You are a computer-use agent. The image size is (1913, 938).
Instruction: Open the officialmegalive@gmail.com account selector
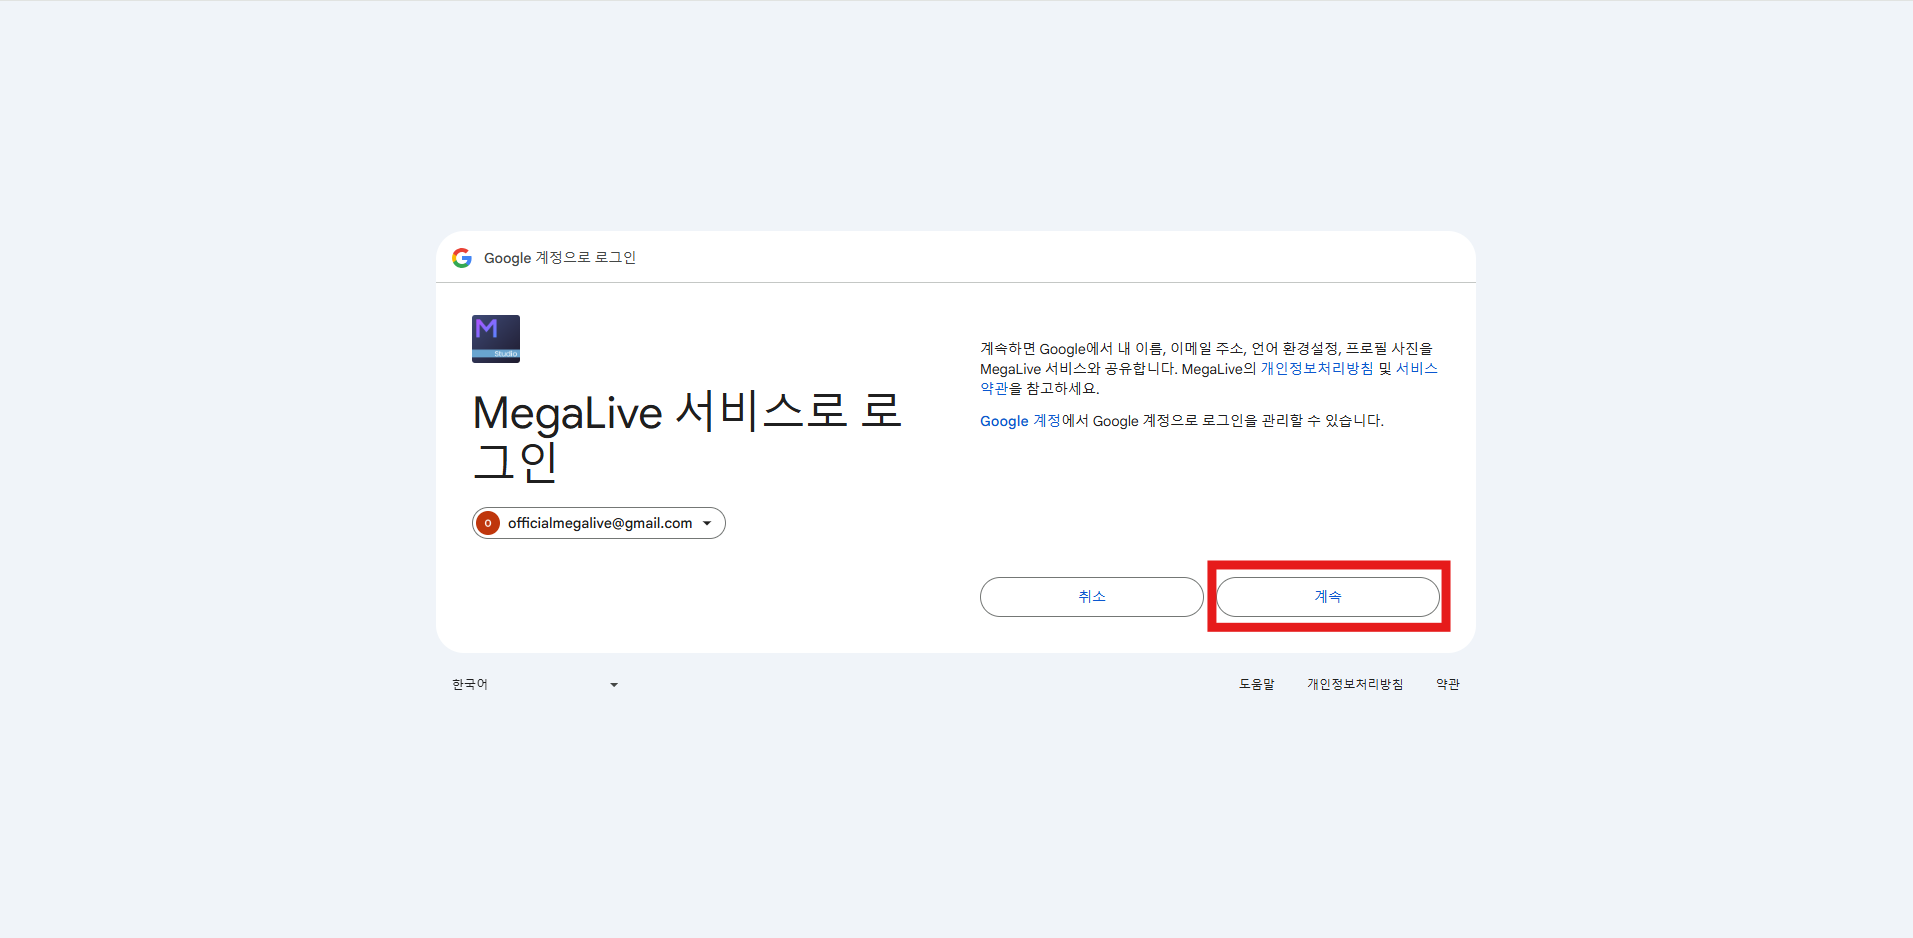(599, 523)
